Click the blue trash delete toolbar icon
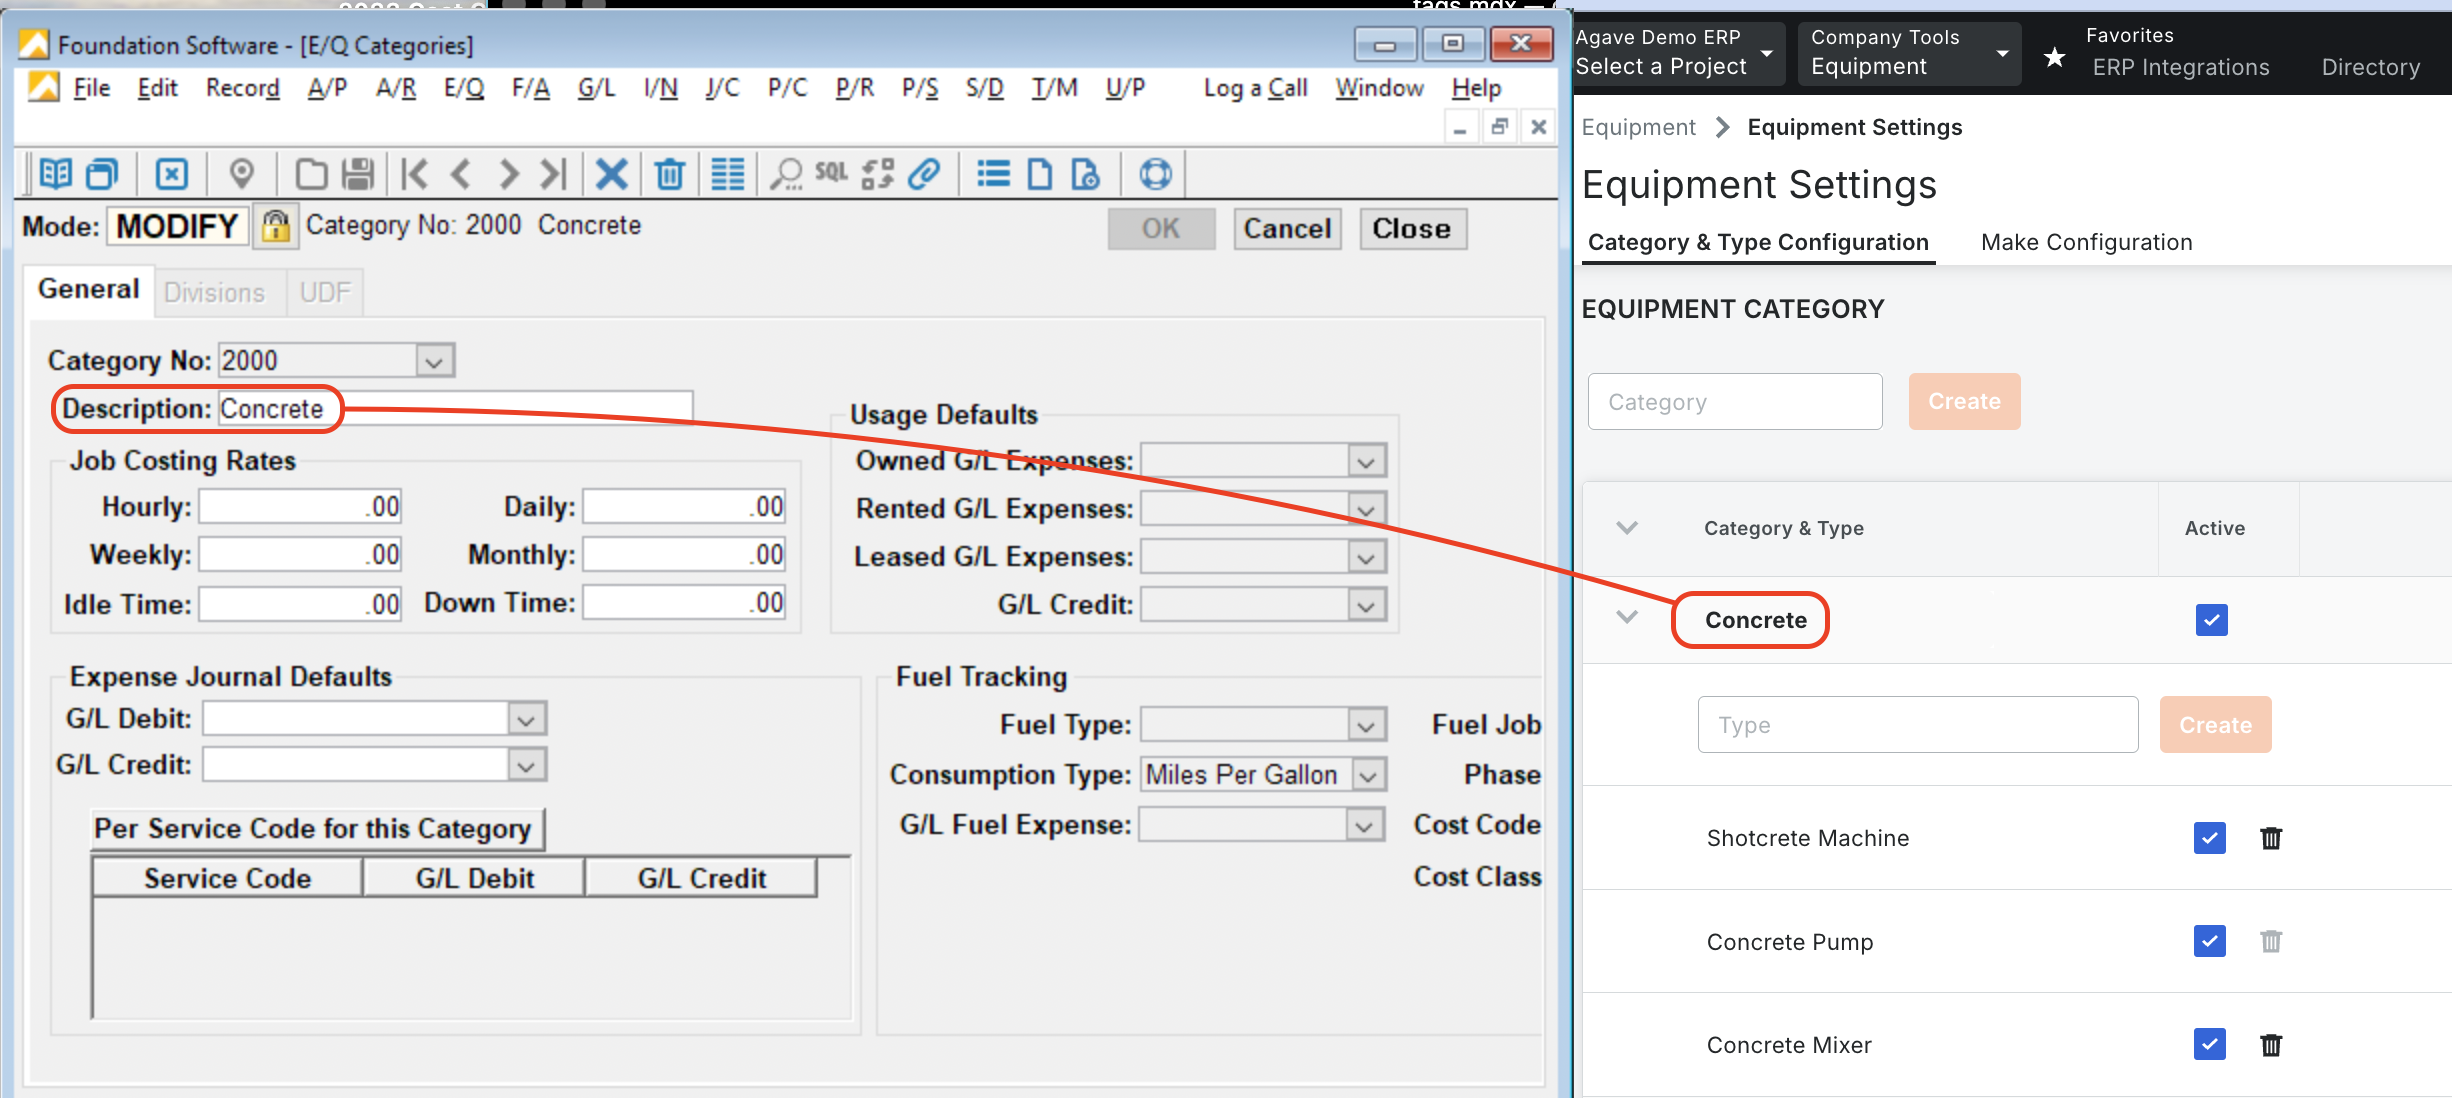This screenshot has width=2452, height=1098. pyautogui.click(x=669, y=174)
